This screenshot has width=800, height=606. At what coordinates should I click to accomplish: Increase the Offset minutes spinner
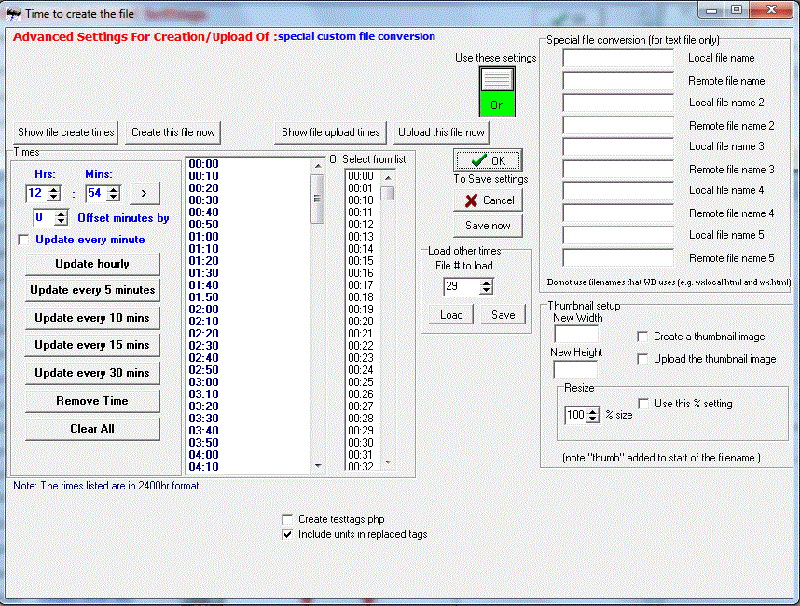pos(61,214)
